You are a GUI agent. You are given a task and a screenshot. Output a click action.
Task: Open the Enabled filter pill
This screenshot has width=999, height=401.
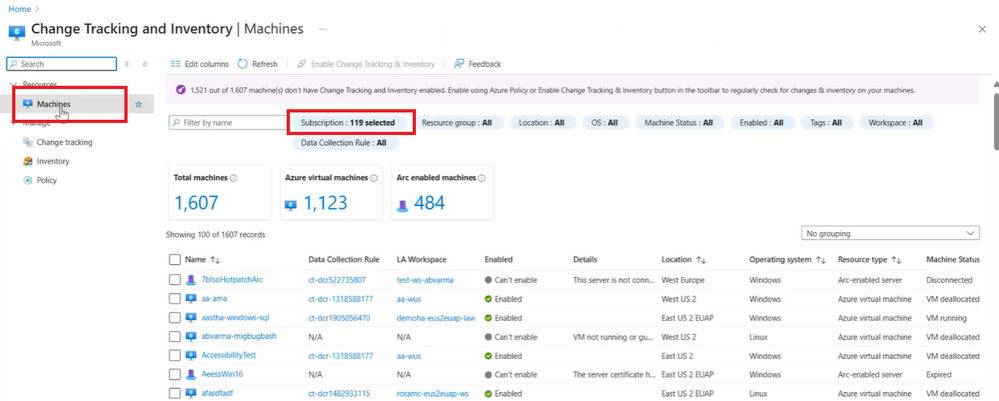tap(762, 123)
